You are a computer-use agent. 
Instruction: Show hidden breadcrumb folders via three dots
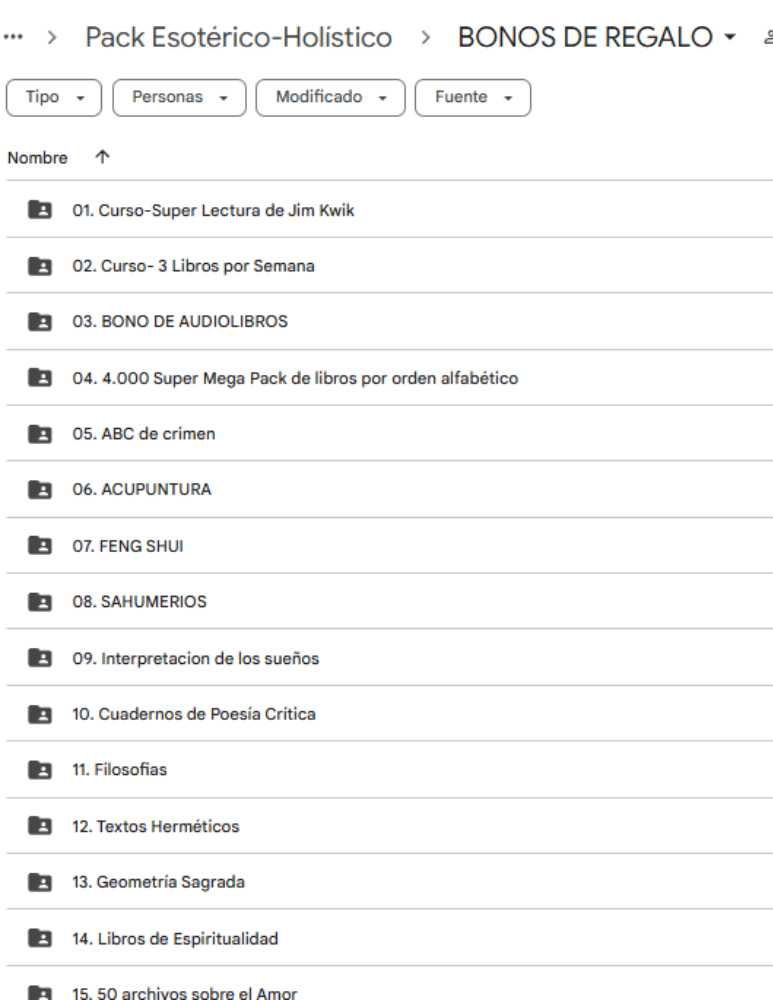[13, 37]
